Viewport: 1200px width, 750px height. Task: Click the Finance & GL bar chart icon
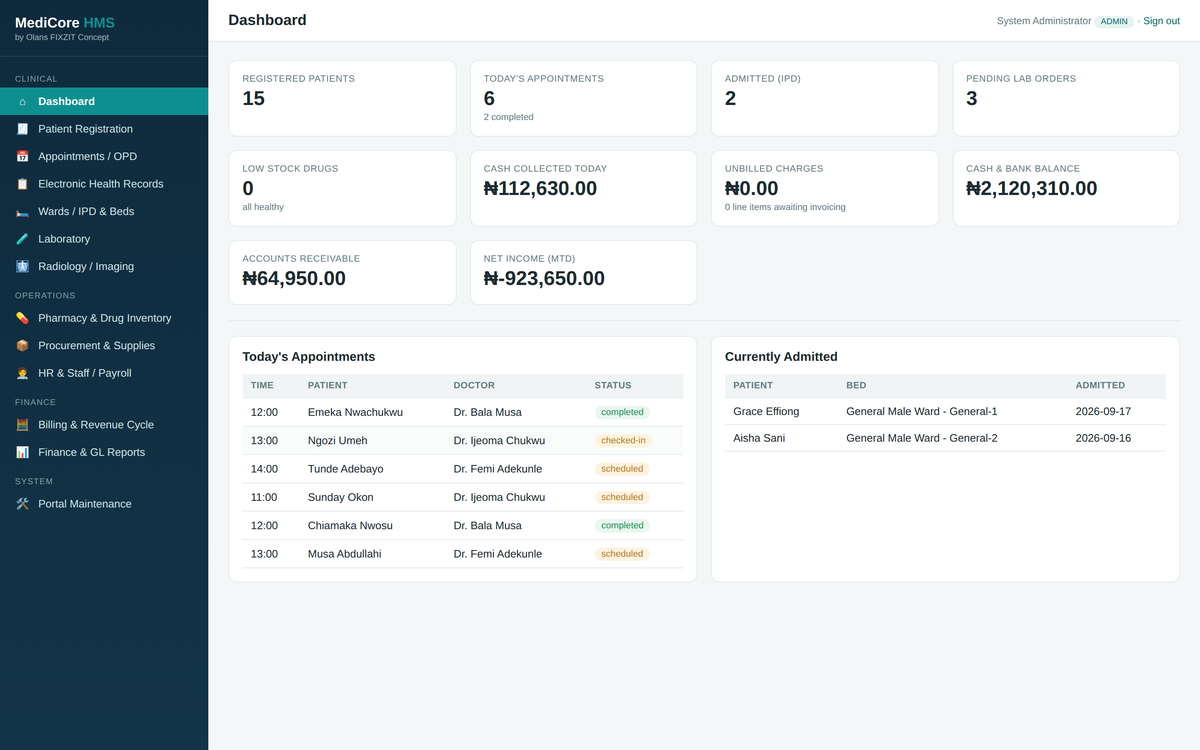point(22,452)
